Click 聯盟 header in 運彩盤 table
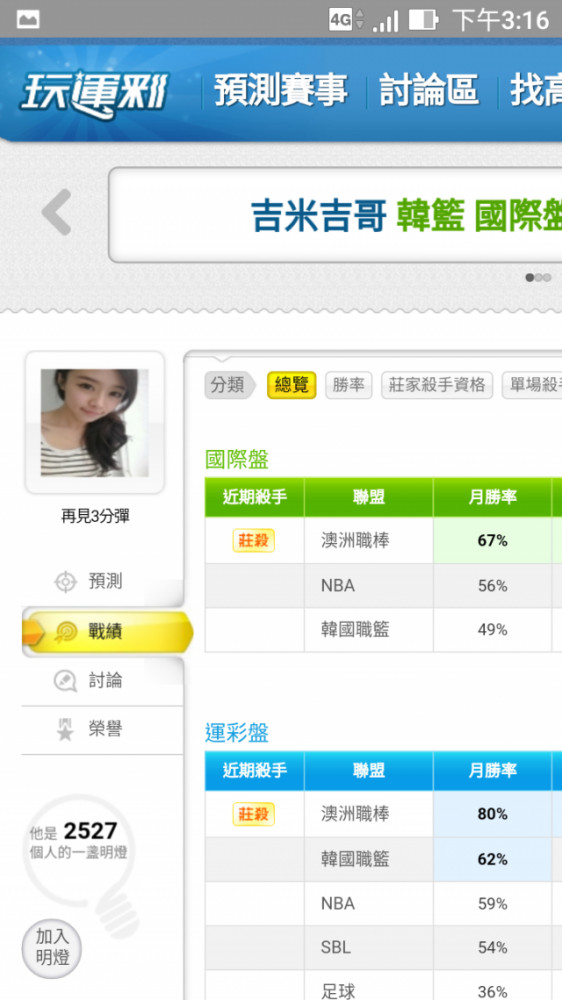 pos(369,771)
